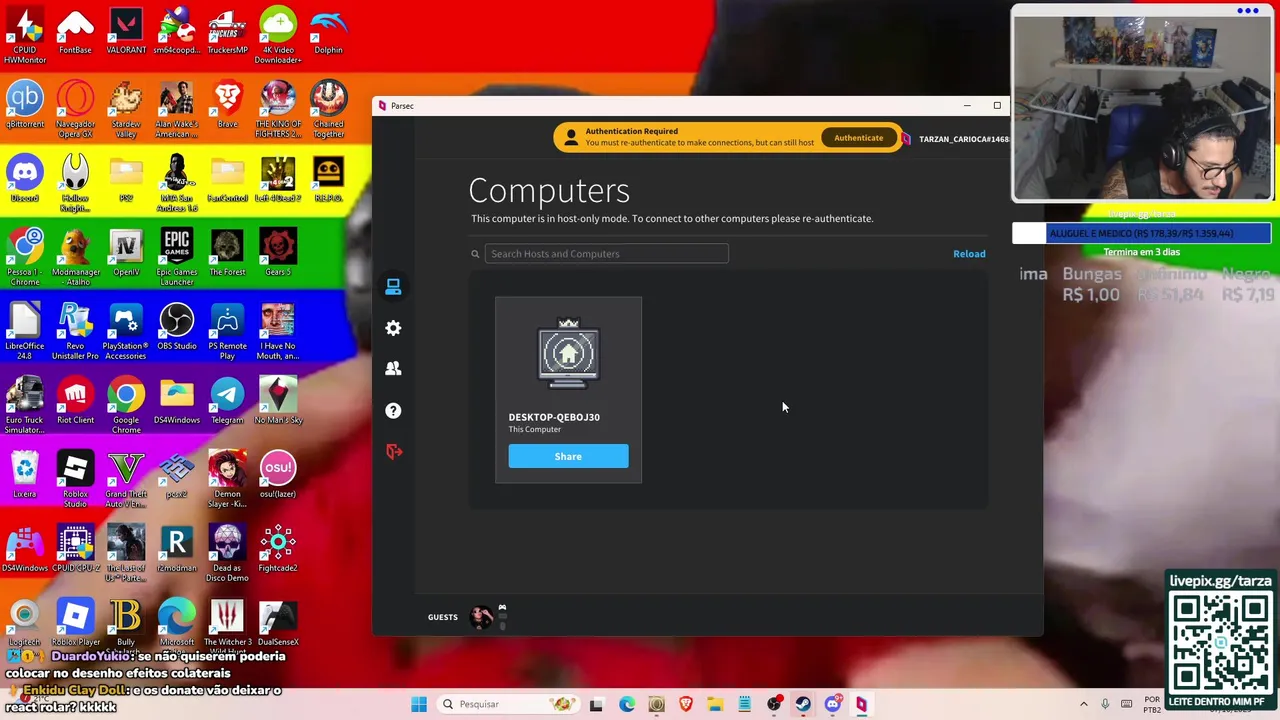
Task: Open Discord from the taskbar
Action: click(832, 704)
